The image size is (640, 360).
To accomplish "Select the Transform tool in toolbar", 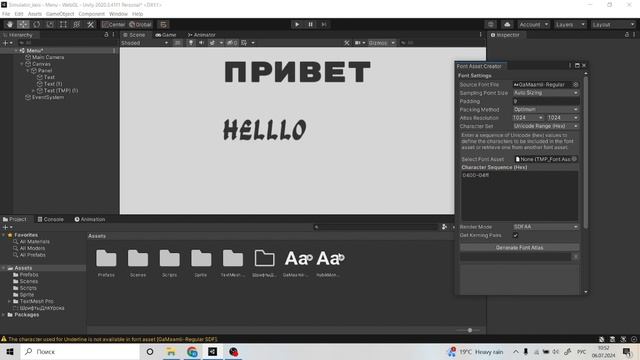I will 77,24.
